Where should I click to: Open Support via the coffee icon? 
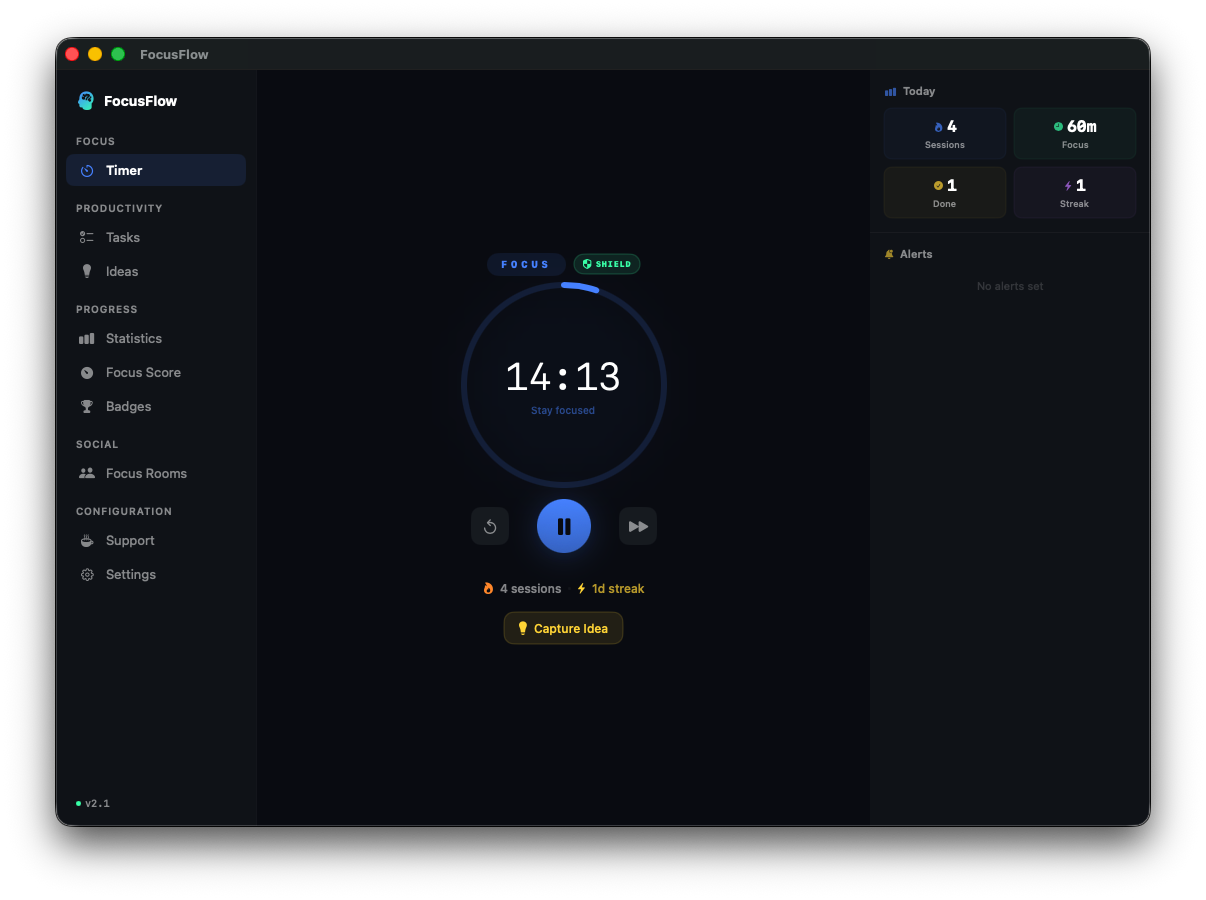pos(87,540)
